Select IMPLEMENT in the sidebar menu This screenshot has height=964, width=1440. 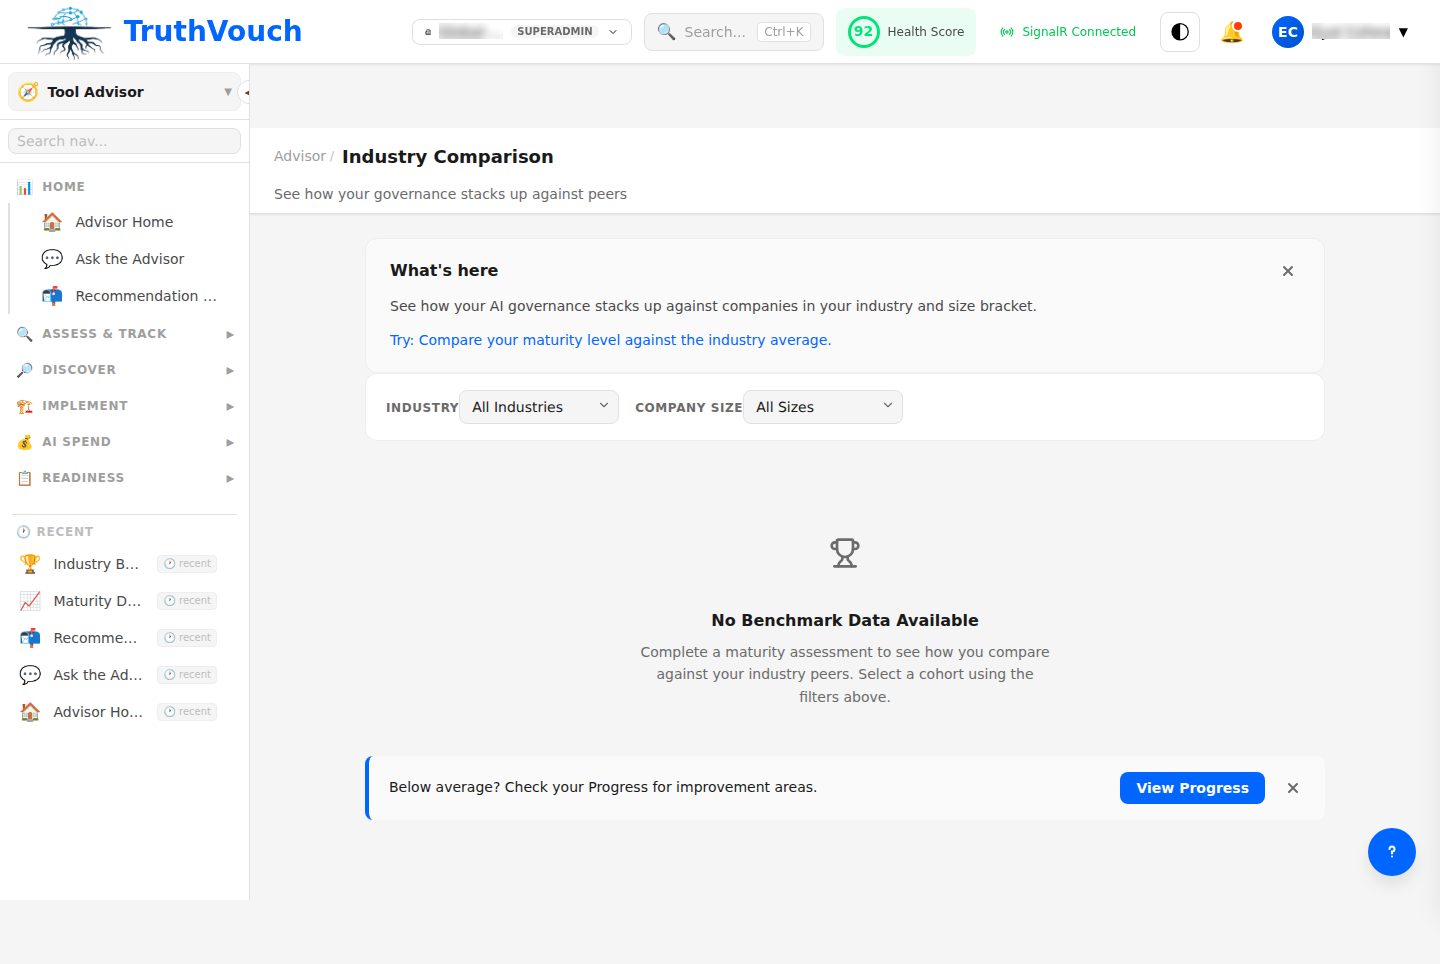pyautogui.click(x=85, y=405)
